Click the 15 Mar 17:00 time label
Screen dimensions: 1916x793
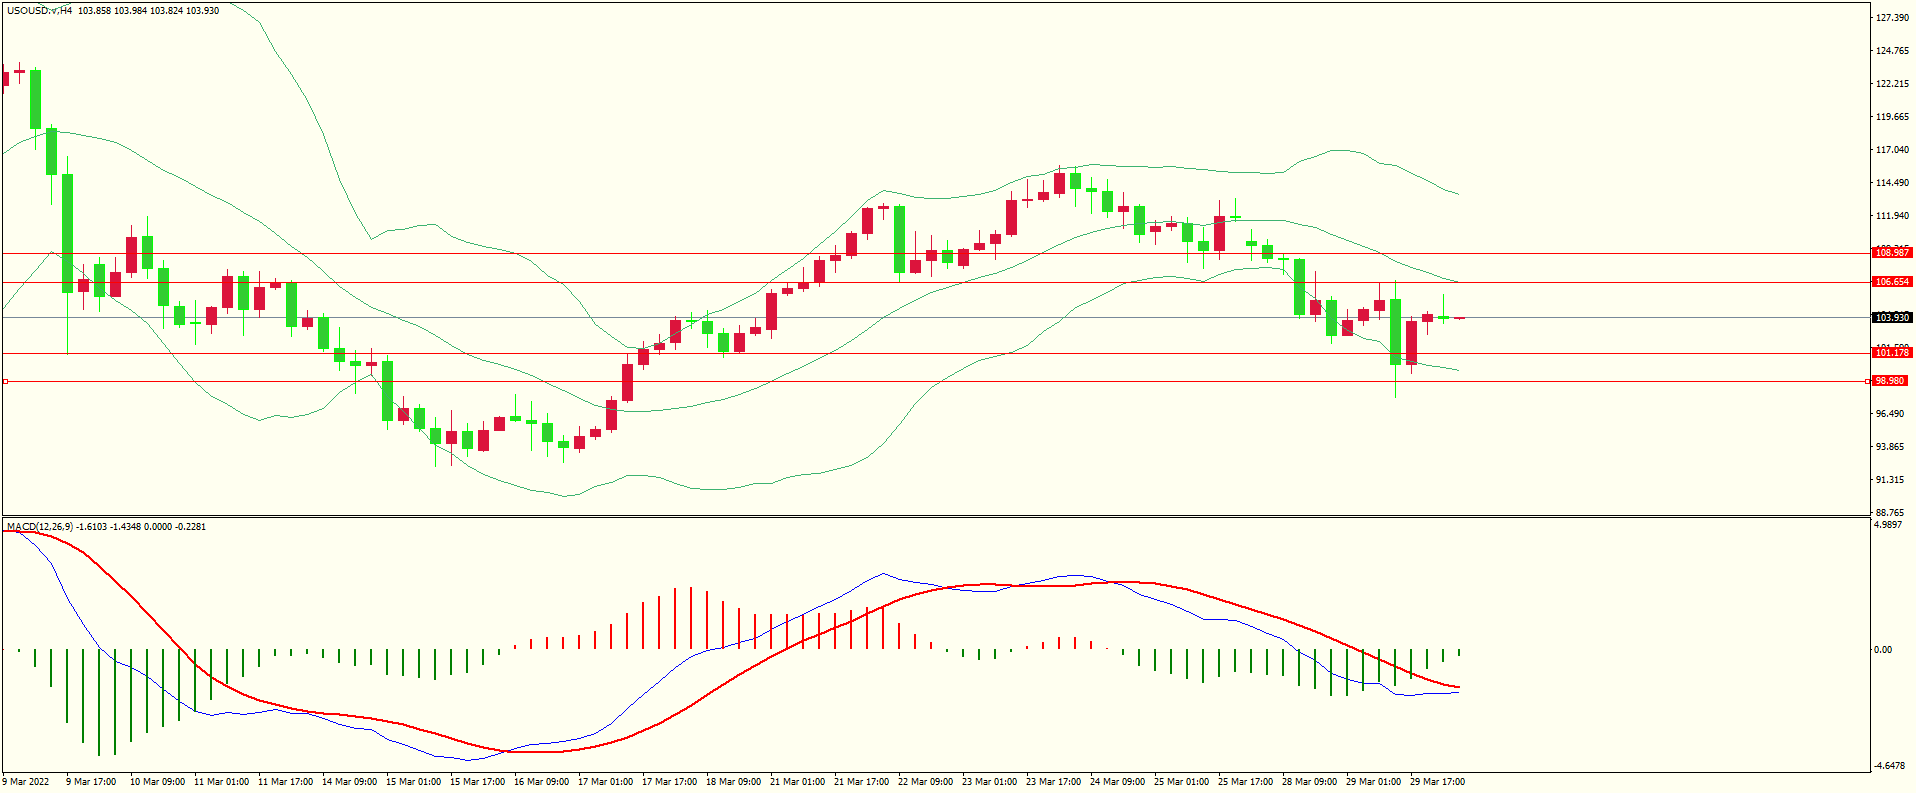[x=477, y=782]
